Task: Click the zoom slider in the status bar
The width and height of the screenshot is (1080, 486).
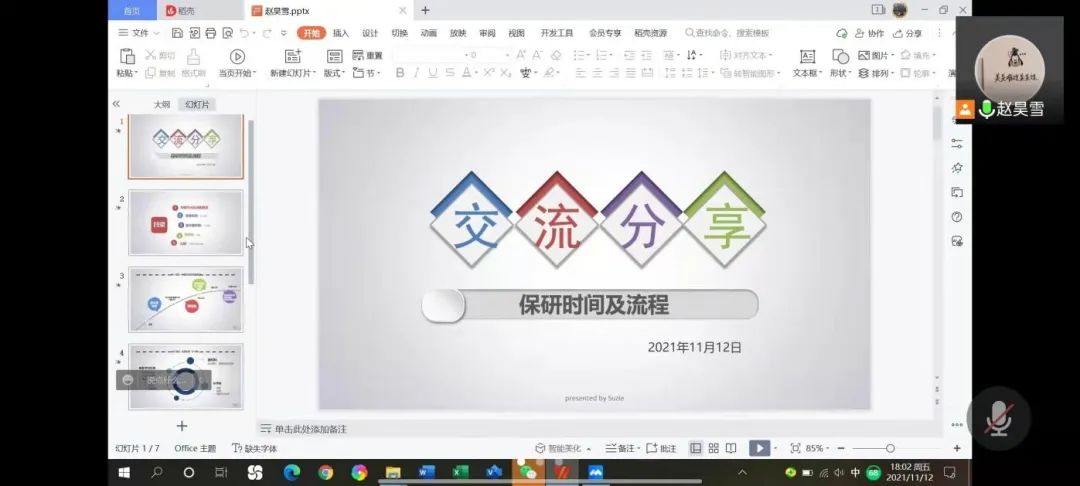Action: point(890,448)
